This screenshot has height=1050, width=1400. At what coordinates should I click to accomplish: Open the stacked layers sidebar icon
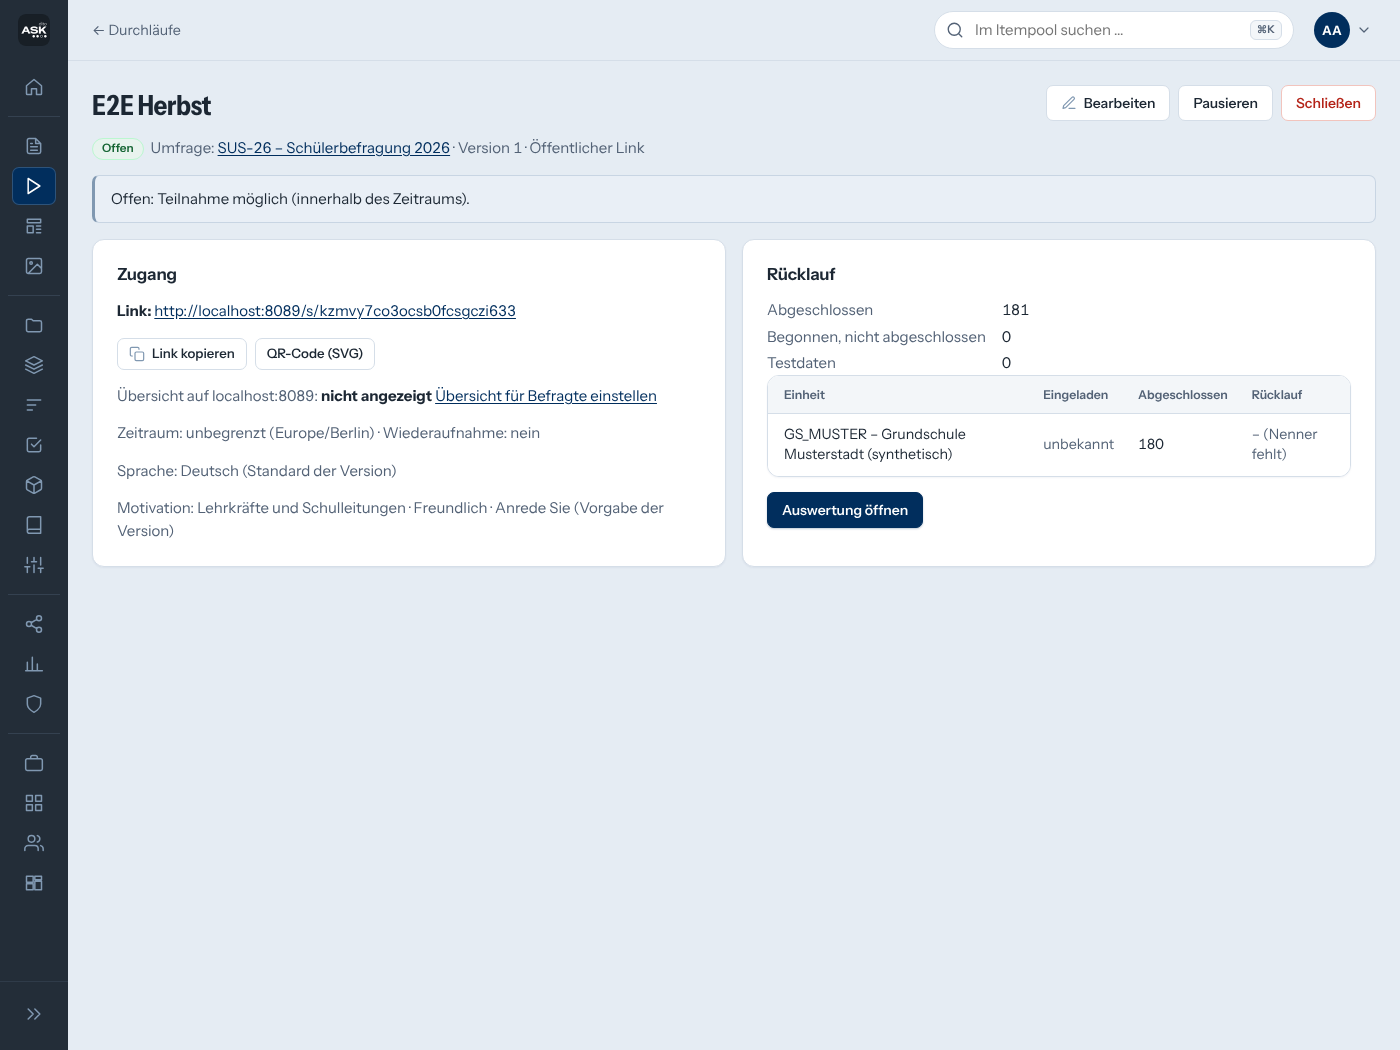pos(34,365)
